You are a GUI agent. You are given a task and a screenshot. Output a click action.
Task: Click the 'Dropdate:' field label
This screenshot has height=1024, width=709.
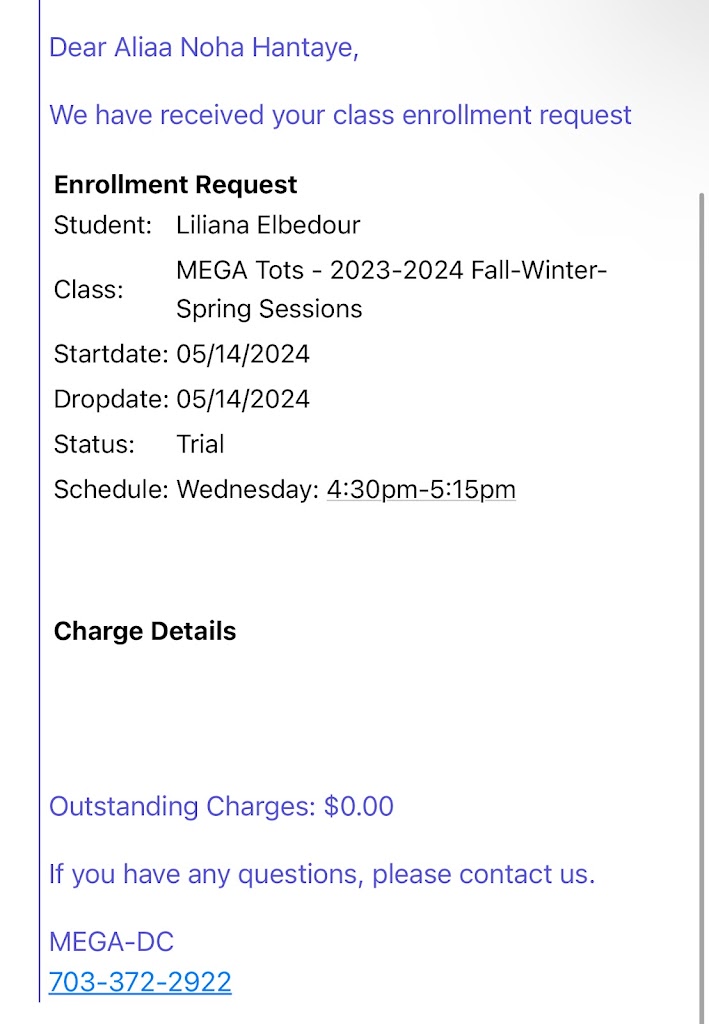[x=111, y=399]
